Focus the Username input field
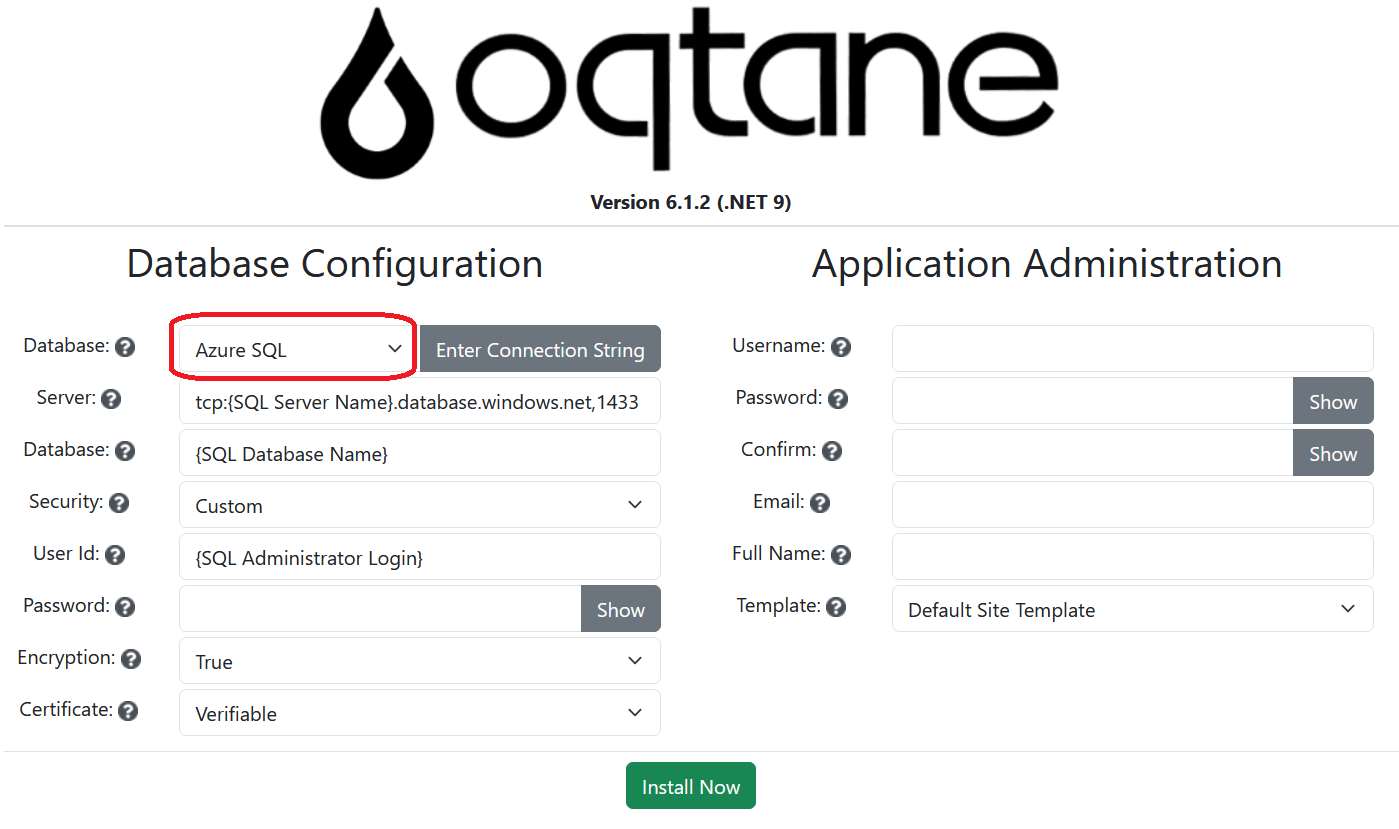Viewport: 1399px width, 829px height. pyautogui.click(x=1133, y=349)
